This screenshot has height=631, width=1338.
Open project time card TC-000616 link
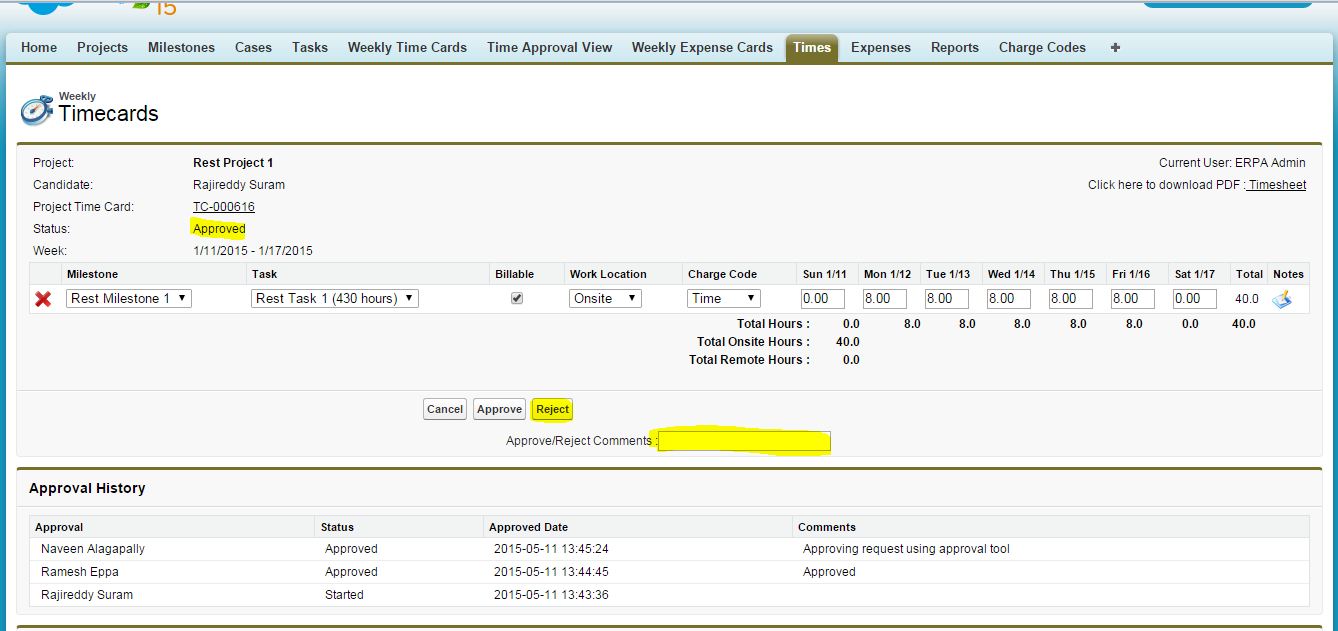click(x=224, y=207)
